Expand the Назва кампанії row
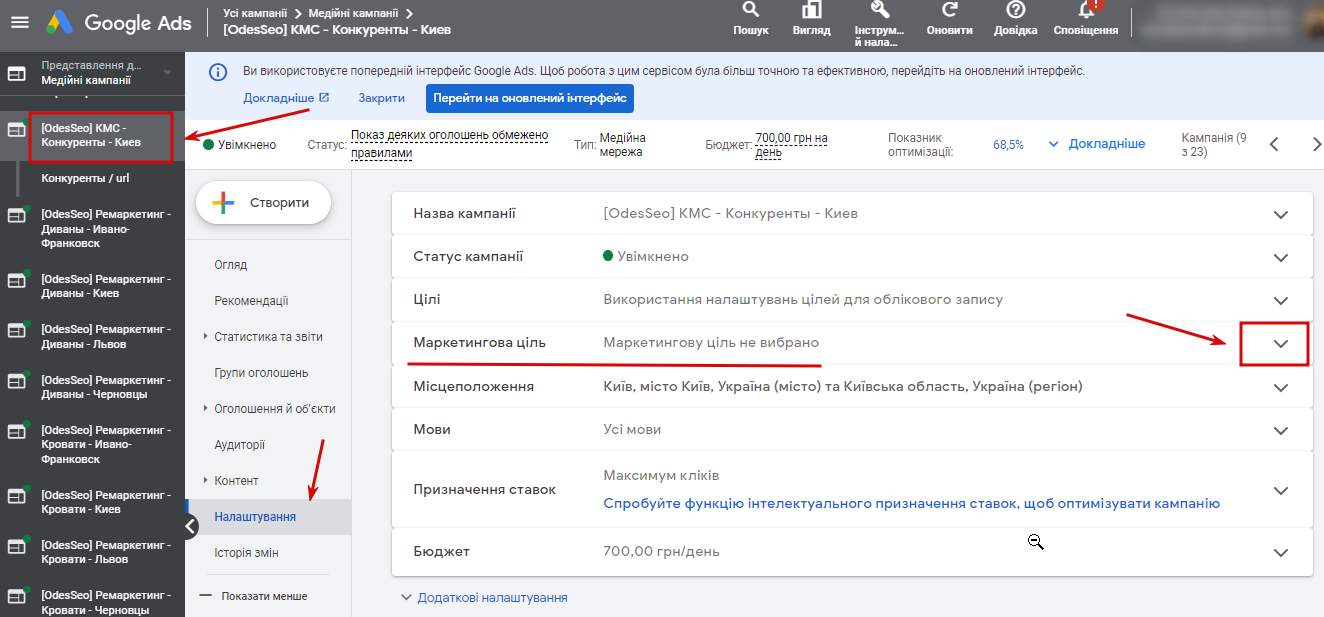 [x=1280, y=214]
